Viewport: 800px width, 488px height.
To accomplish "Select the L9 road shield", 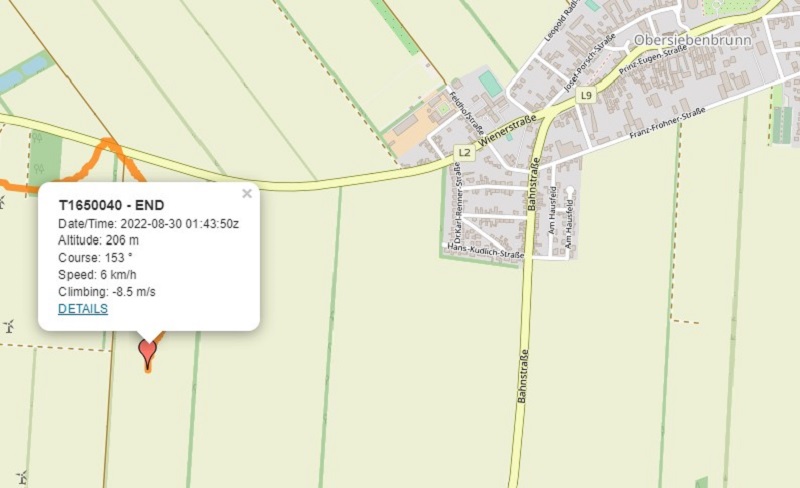I will pyautogui.click(x=586, y=95).
